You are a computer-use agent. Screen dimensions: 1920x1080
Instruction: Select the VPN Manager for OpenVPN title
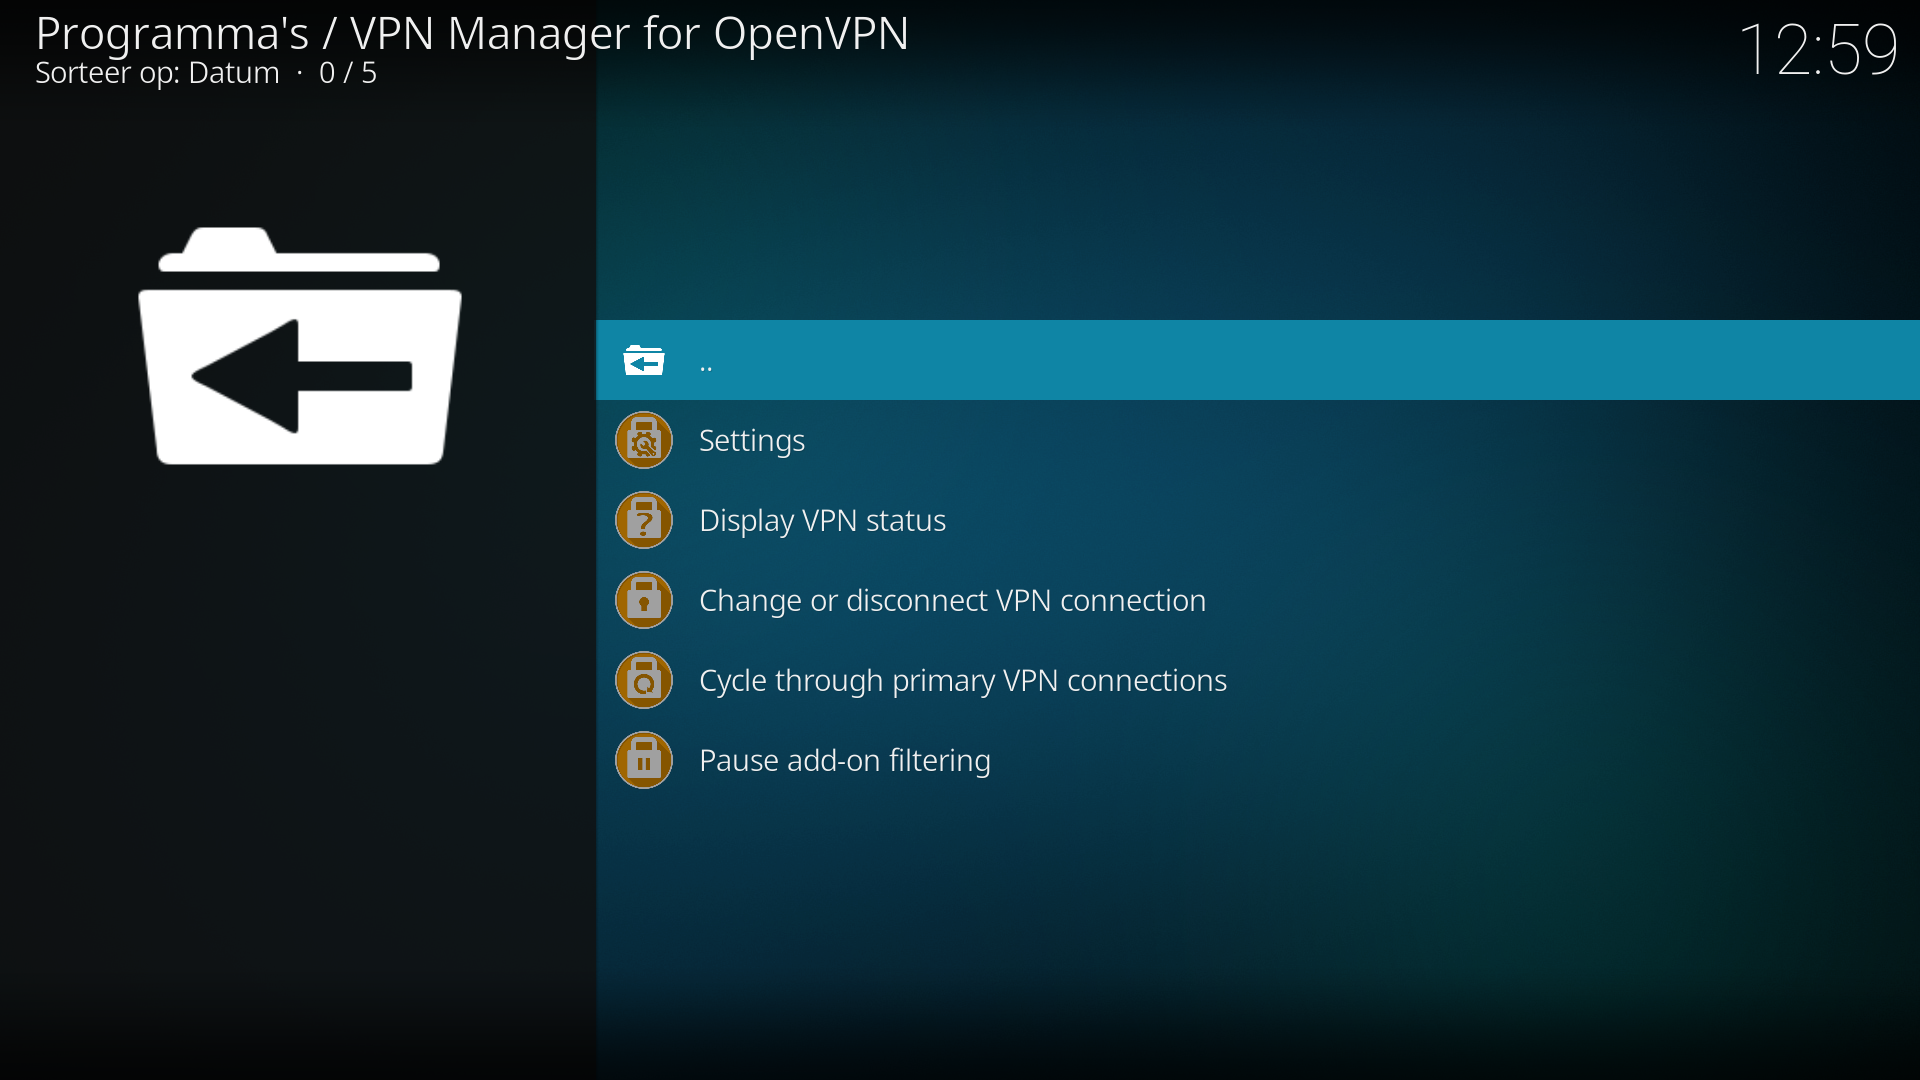point(630,33)
